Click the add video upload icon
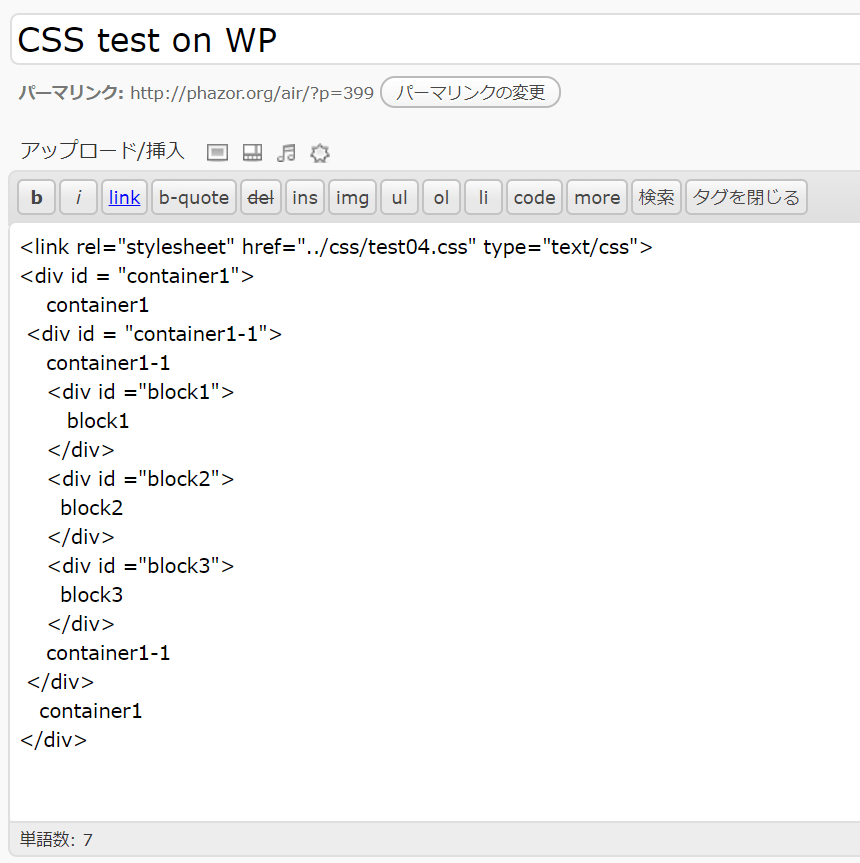This screenshot has width=860, height=863. click(x=252, y=152)
